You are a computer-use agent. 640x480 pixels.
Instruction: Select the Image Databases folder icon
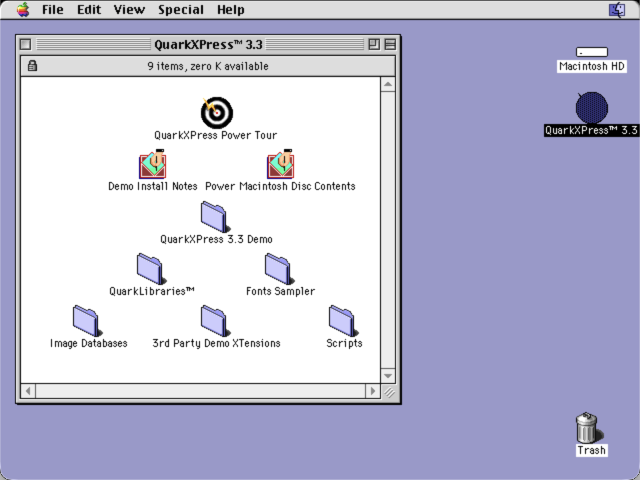point(87,321)
